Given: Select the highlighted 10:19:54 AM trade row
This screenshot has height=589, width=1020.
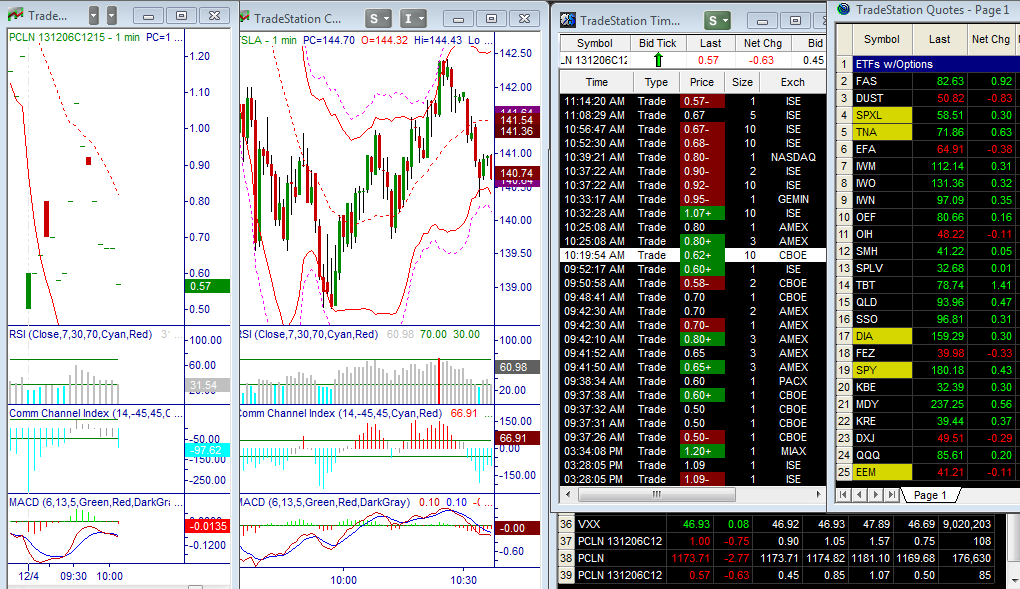Looking at the screenshot, I should click(x=693, y=255).
